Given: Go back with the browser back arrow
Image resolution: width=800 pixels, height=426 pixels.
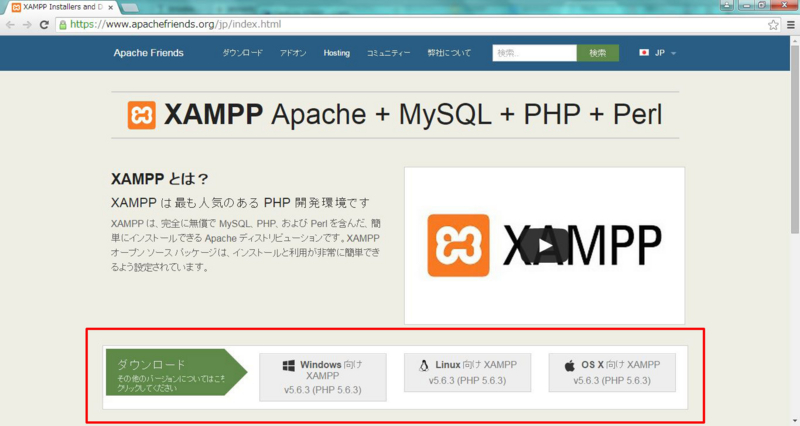Looking at the screenshot, I should point(10,24).
